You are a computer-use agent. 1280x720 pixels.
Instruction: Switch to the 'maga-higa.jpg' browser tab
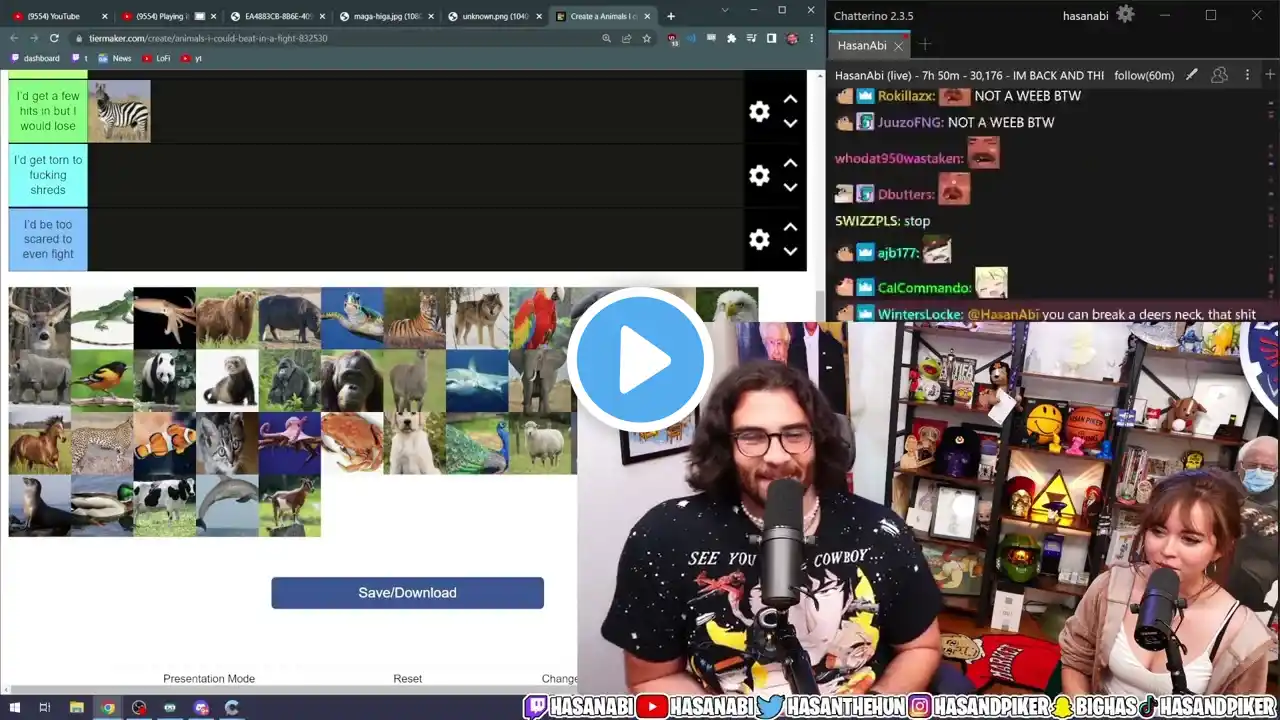(x=386, y=16)
